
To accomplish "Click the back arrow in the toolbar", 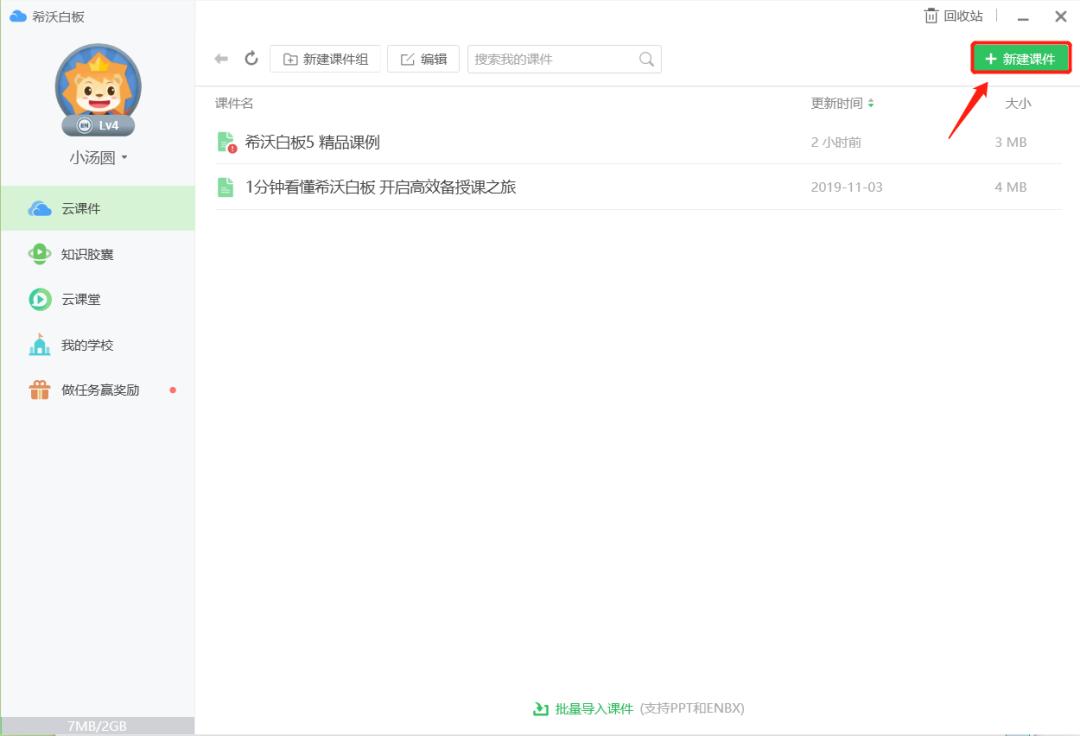I will (221, 58).
